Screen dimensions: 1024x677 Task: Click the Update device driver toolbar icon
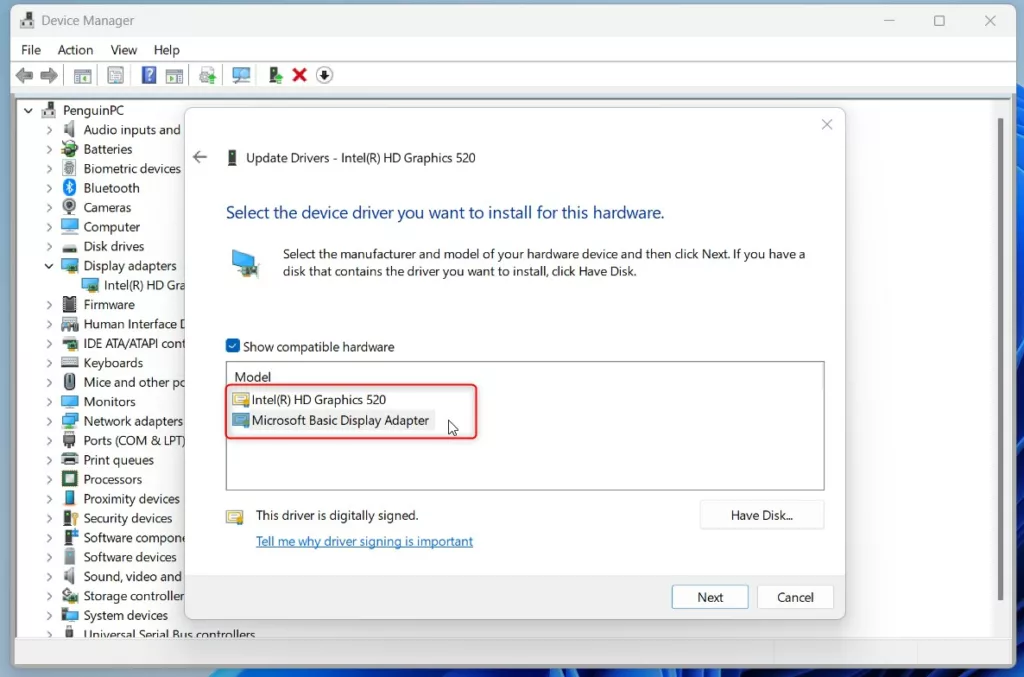tap(275, 76)
